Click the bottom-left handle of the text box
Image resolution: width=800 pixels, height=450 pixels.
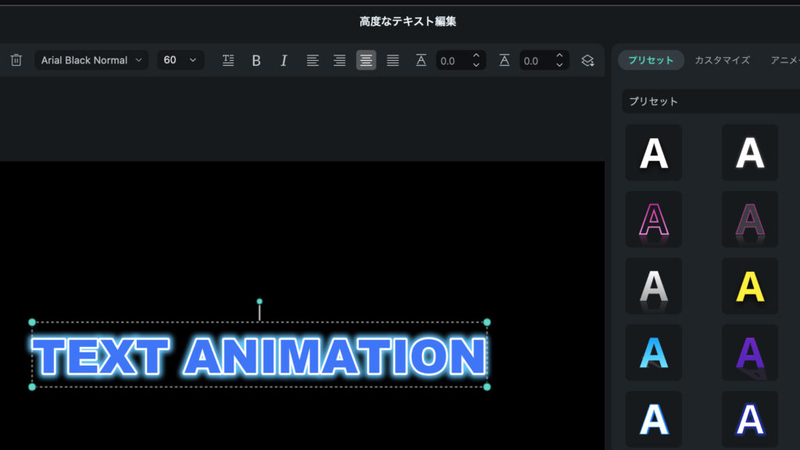32,387
